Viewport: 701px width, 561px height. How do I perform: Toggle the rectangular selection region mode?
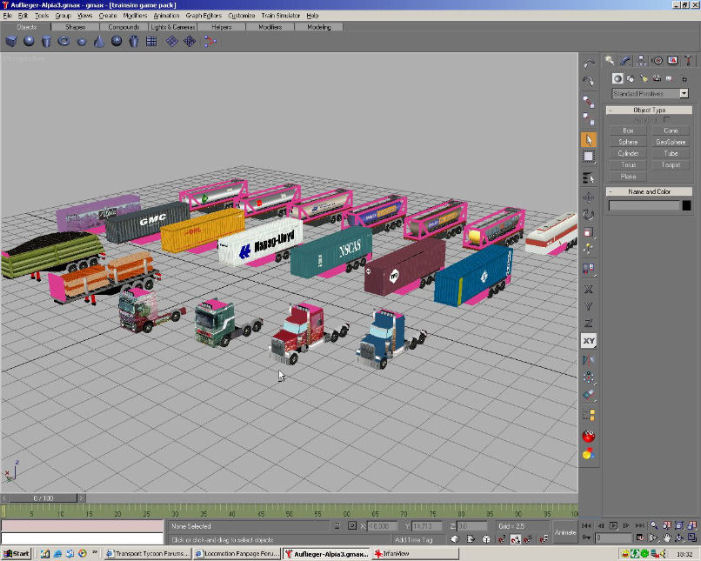589,156
